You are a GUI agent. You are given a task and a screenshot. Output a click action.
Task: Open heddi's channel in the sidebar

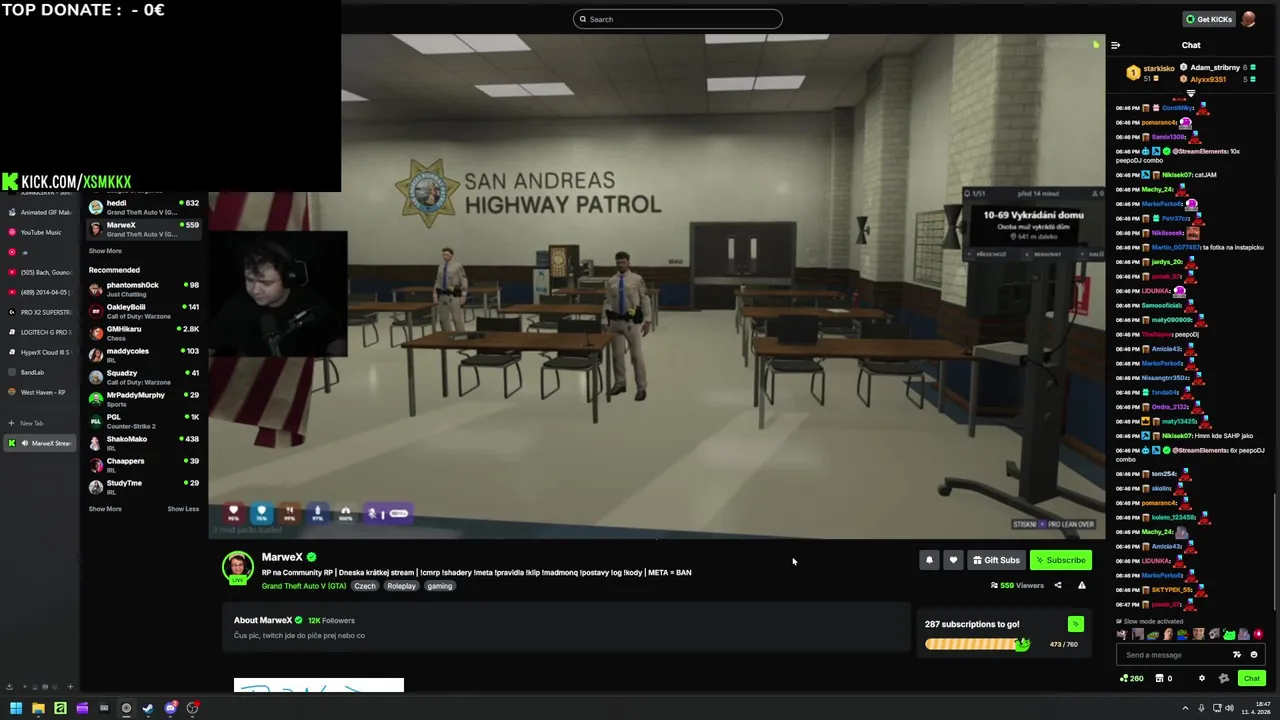[x=143, y=206]
